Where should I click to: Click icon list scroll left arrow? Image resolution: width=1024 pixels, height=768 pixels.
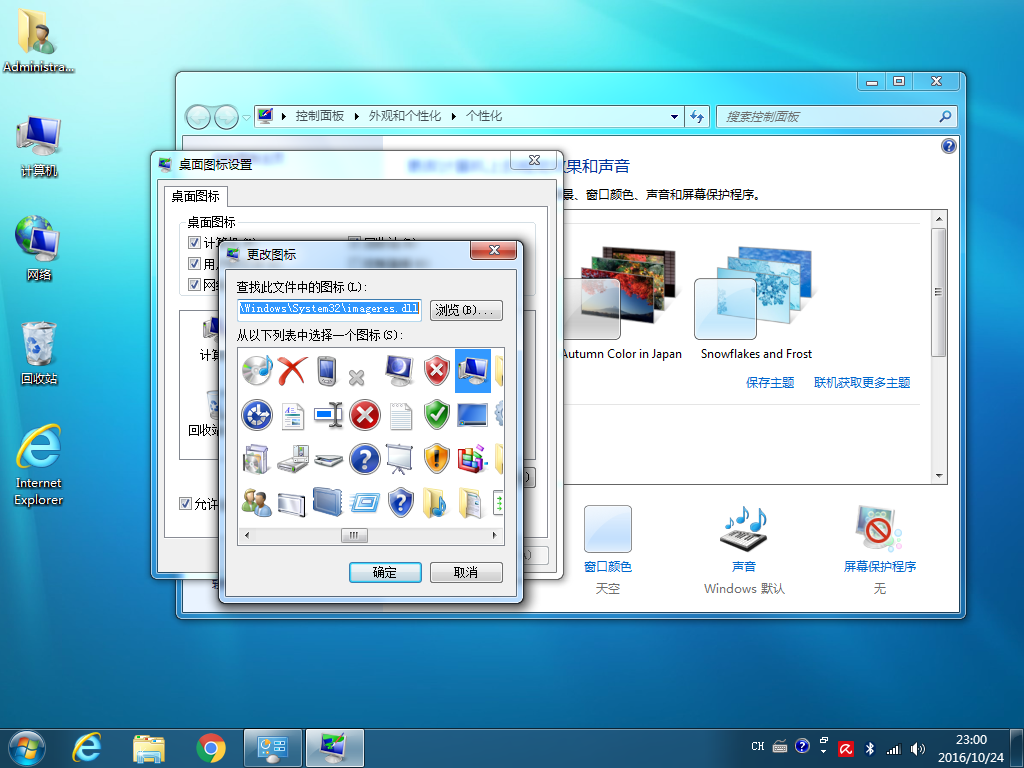pyautogui.click(x=246, y=536)
